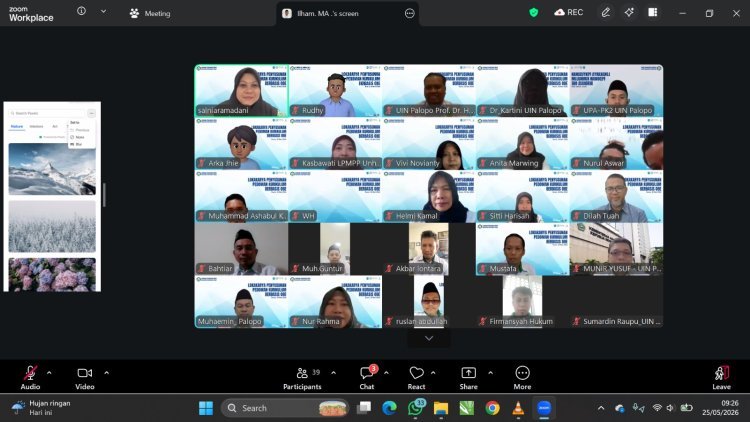The width and height of the screenshot is (750, 422).
Task: Open File Explorer from the taskbar
Action: pyautogui.click(x=441, y=408)
